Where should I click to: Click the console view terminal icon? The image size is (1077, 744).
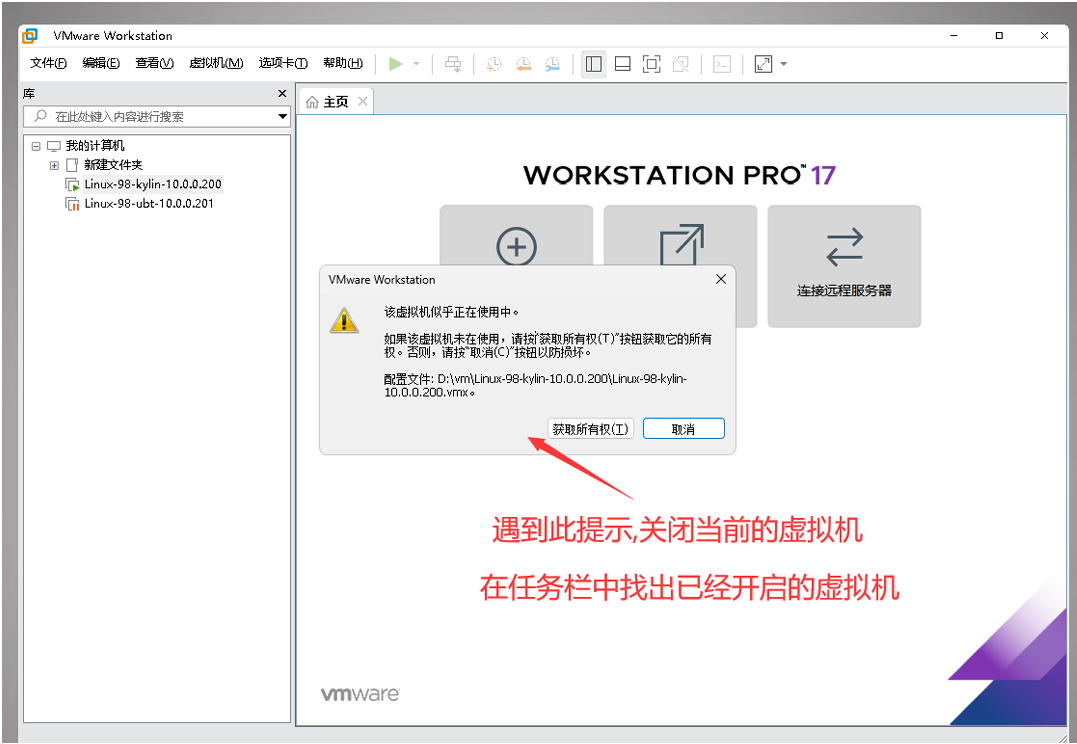pos(721,64)
